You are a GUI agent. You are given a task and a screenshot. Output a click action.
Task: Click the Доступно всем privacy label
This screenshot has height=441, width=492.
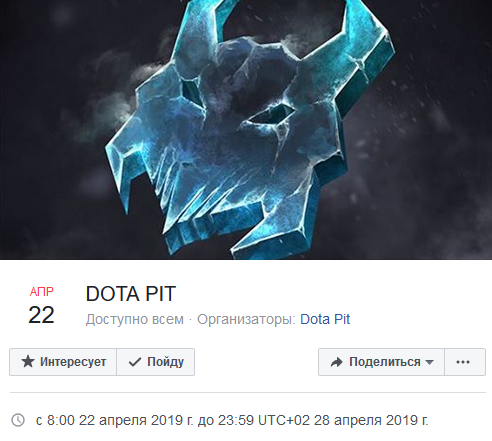[x=135, y=319]
